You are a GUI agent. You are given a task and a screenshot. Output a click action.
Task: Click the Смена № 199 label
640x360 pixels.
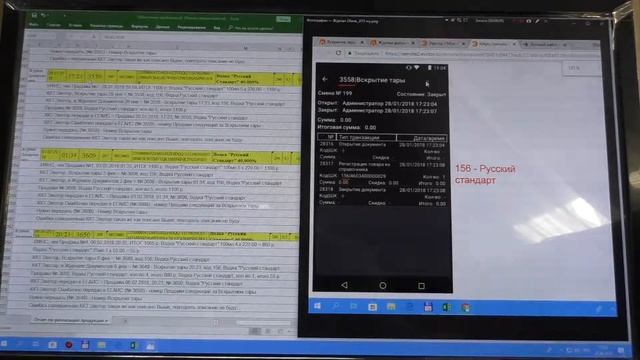335,93
